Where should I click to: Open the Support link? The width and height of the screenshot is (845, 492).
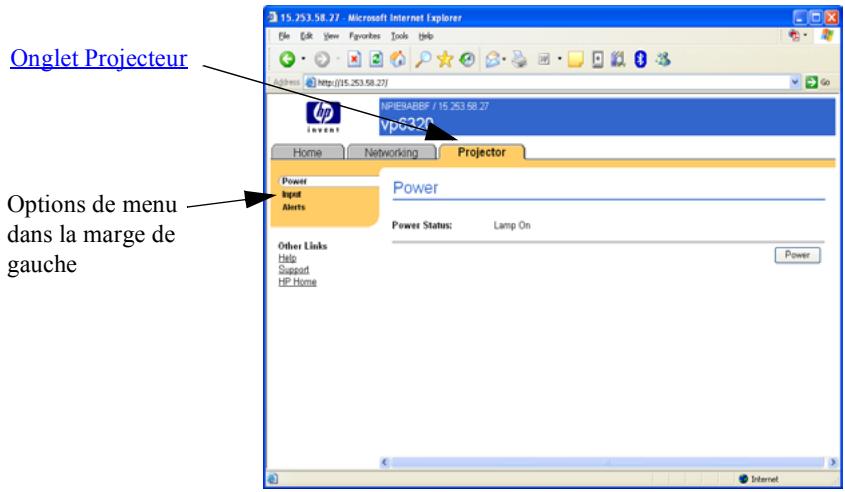pyautogui.click(x=294, y=270)
